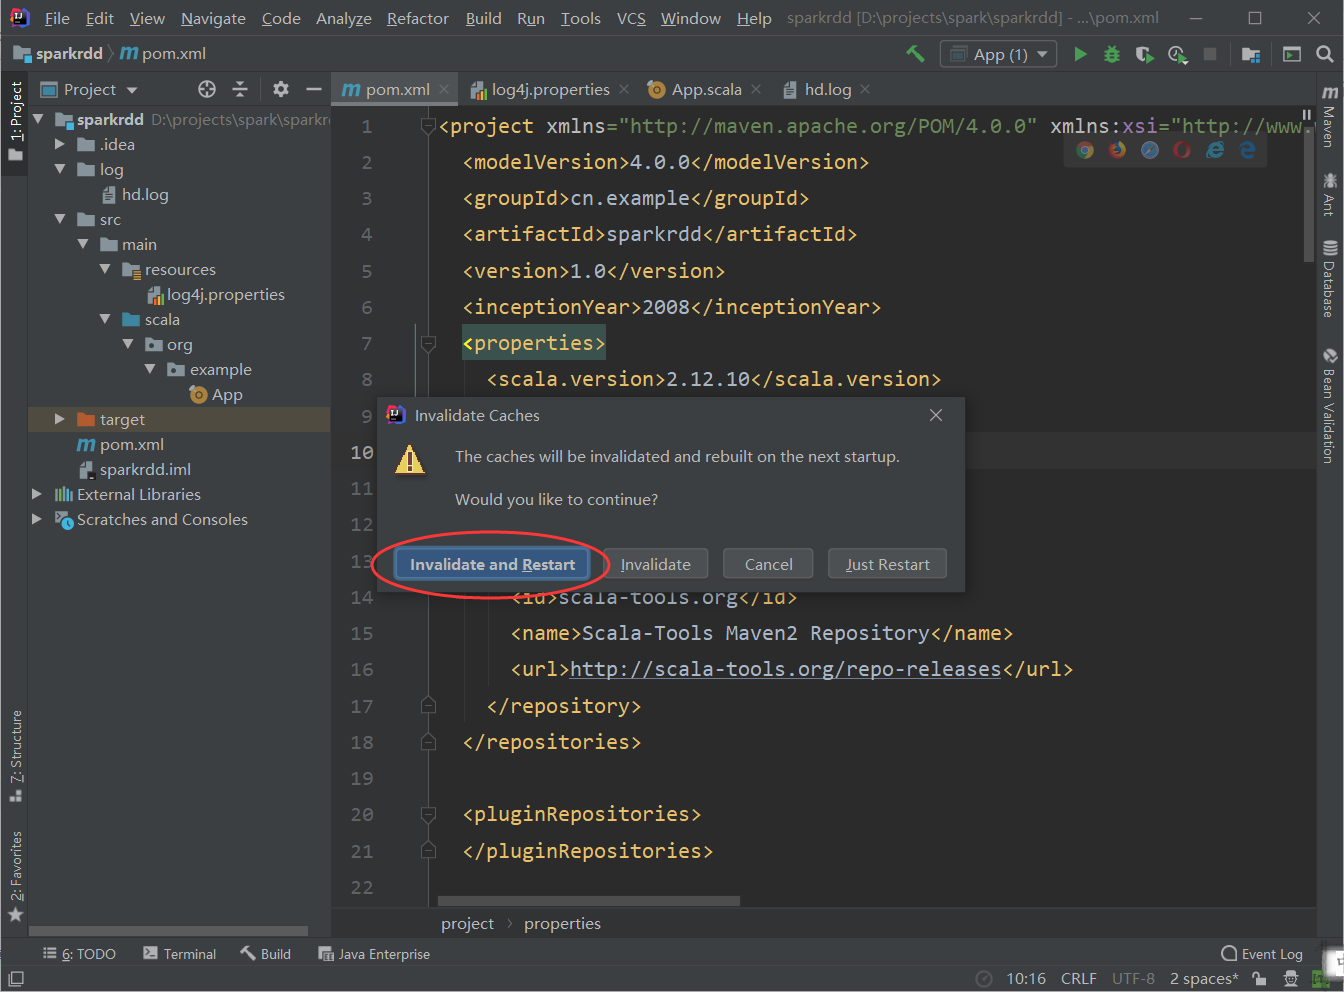Start debugging with the Debug bug icon

pos(1112,54)
